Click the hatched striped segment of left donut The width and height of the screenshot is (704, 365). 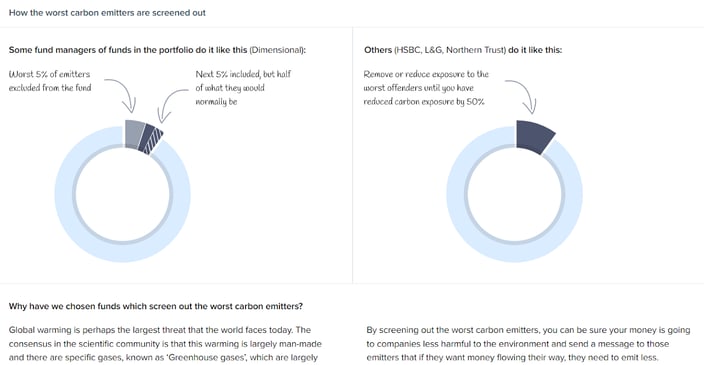click(155, 141)
